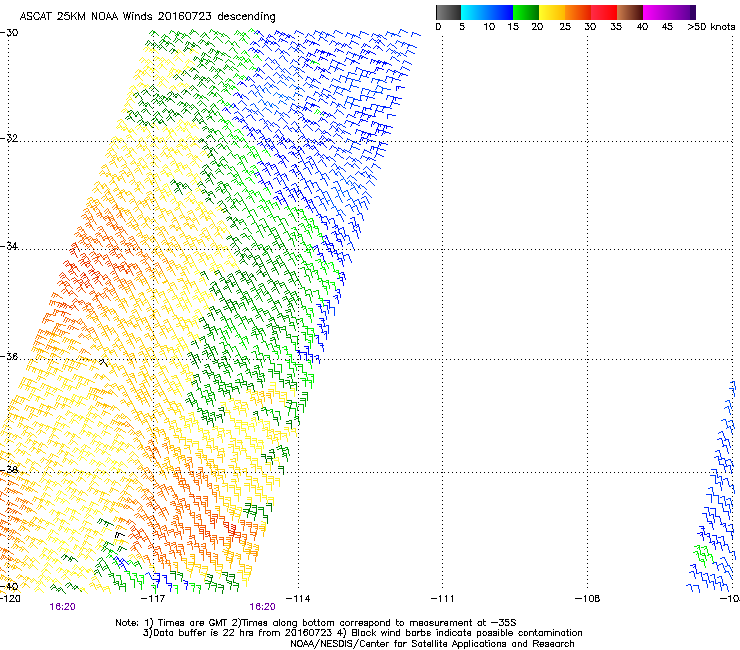This screenshot has width=740, height=650.
Task: Click the -38 latitude axis label
Action: (9, 470)
